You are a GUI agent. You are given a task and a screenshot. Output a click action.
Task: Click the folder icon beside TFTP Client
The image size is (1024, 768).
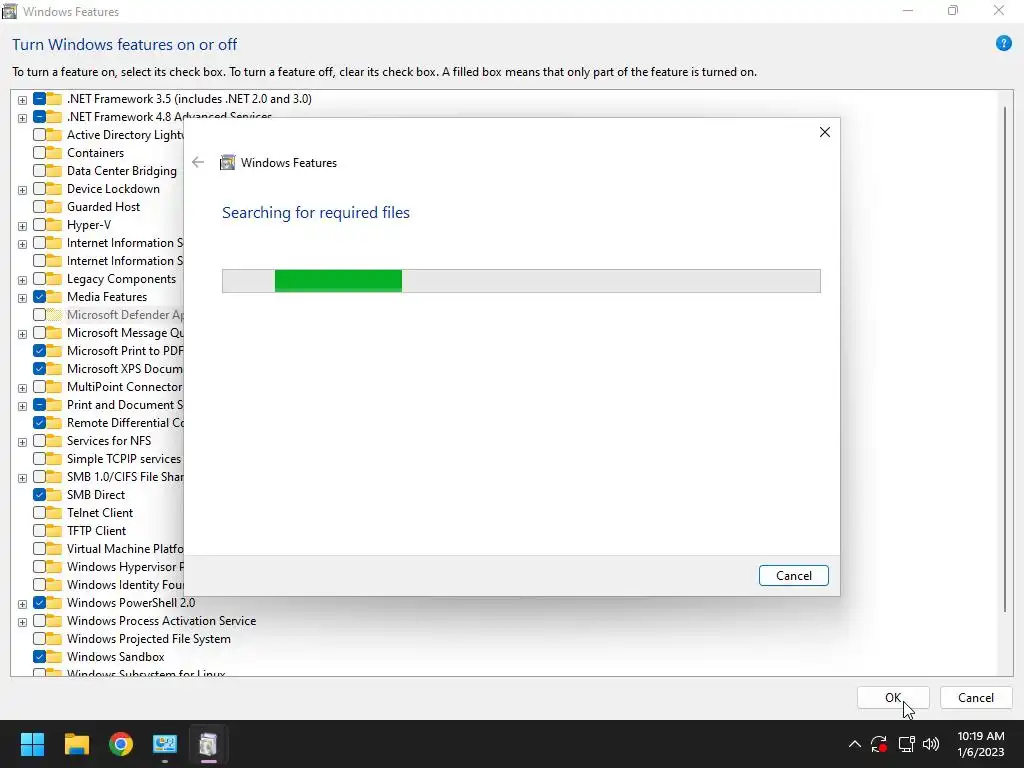(x=54, y=531)
